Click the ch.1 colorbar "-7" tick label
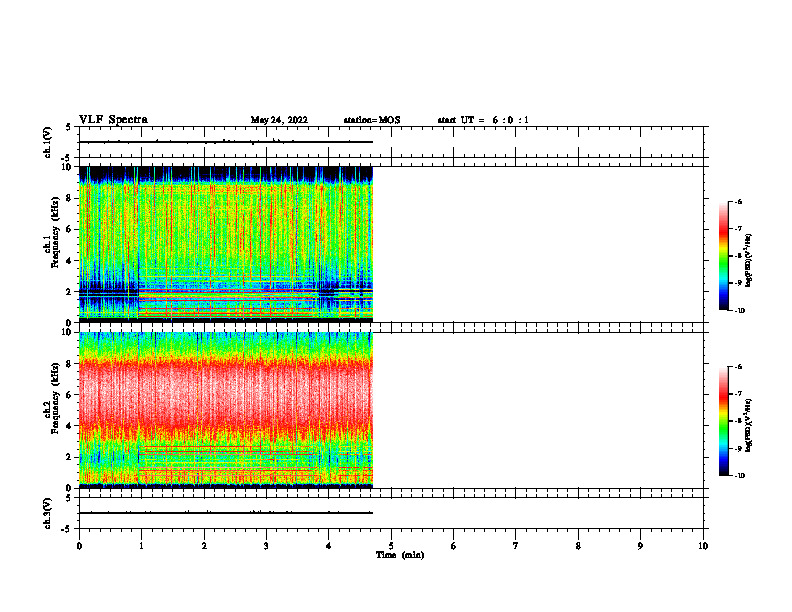The width and height of the screenshot is (792, 612). tap(738, 229)
